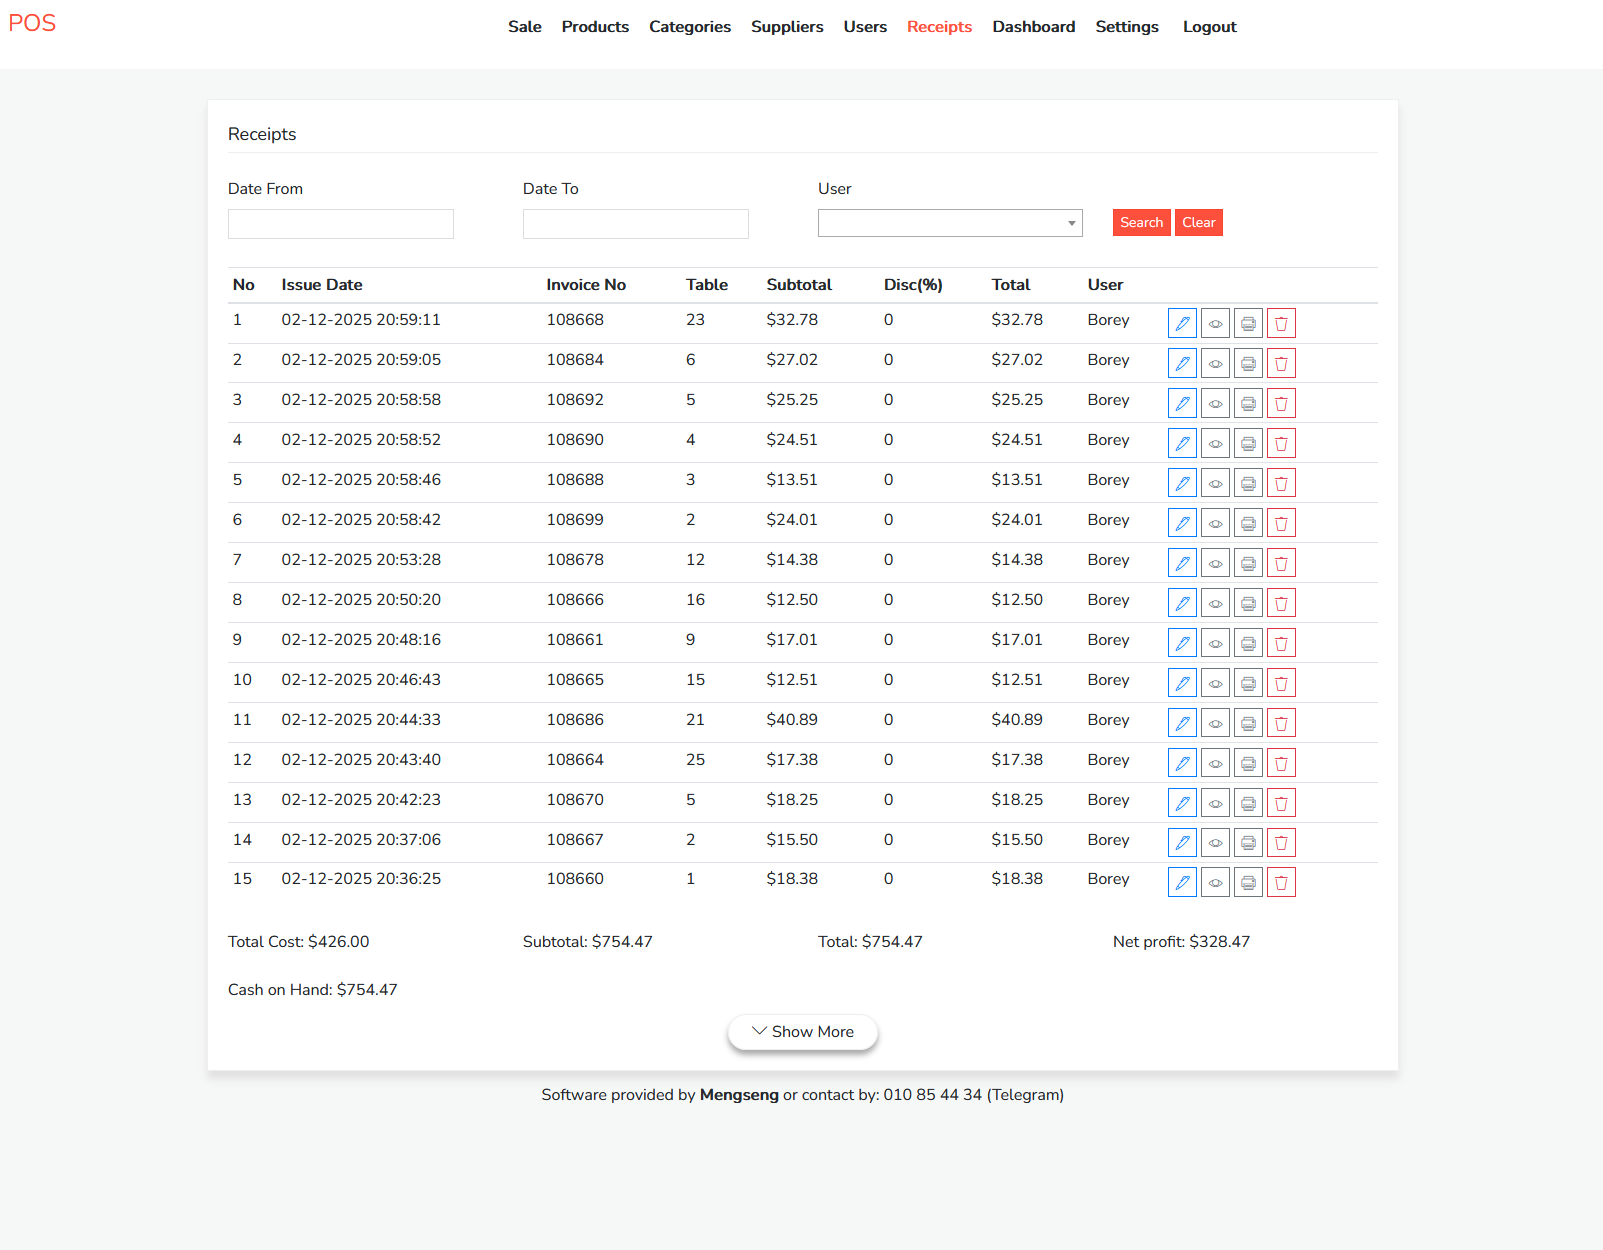Print receipt for invoice 108692
The width and height of the screenshot is (1603, 1250).
[x=1248, y=403]
